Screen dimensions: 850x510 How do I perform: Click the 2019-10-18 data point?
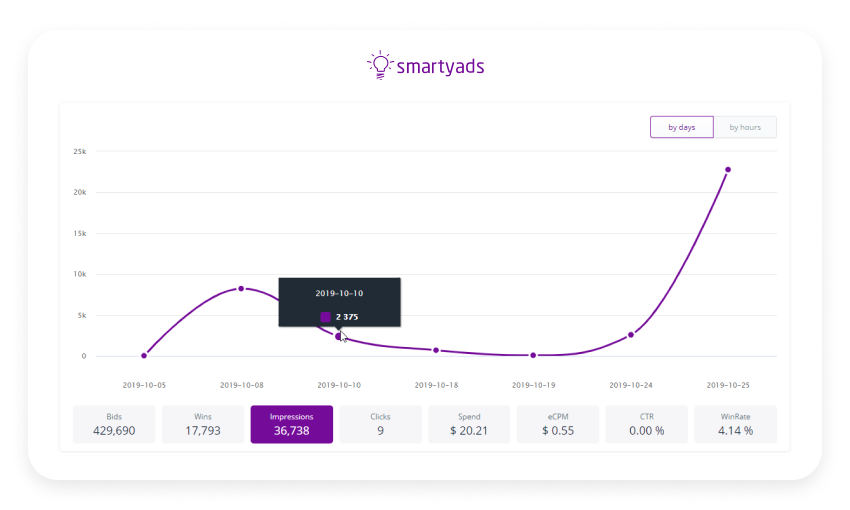(436, 350)
